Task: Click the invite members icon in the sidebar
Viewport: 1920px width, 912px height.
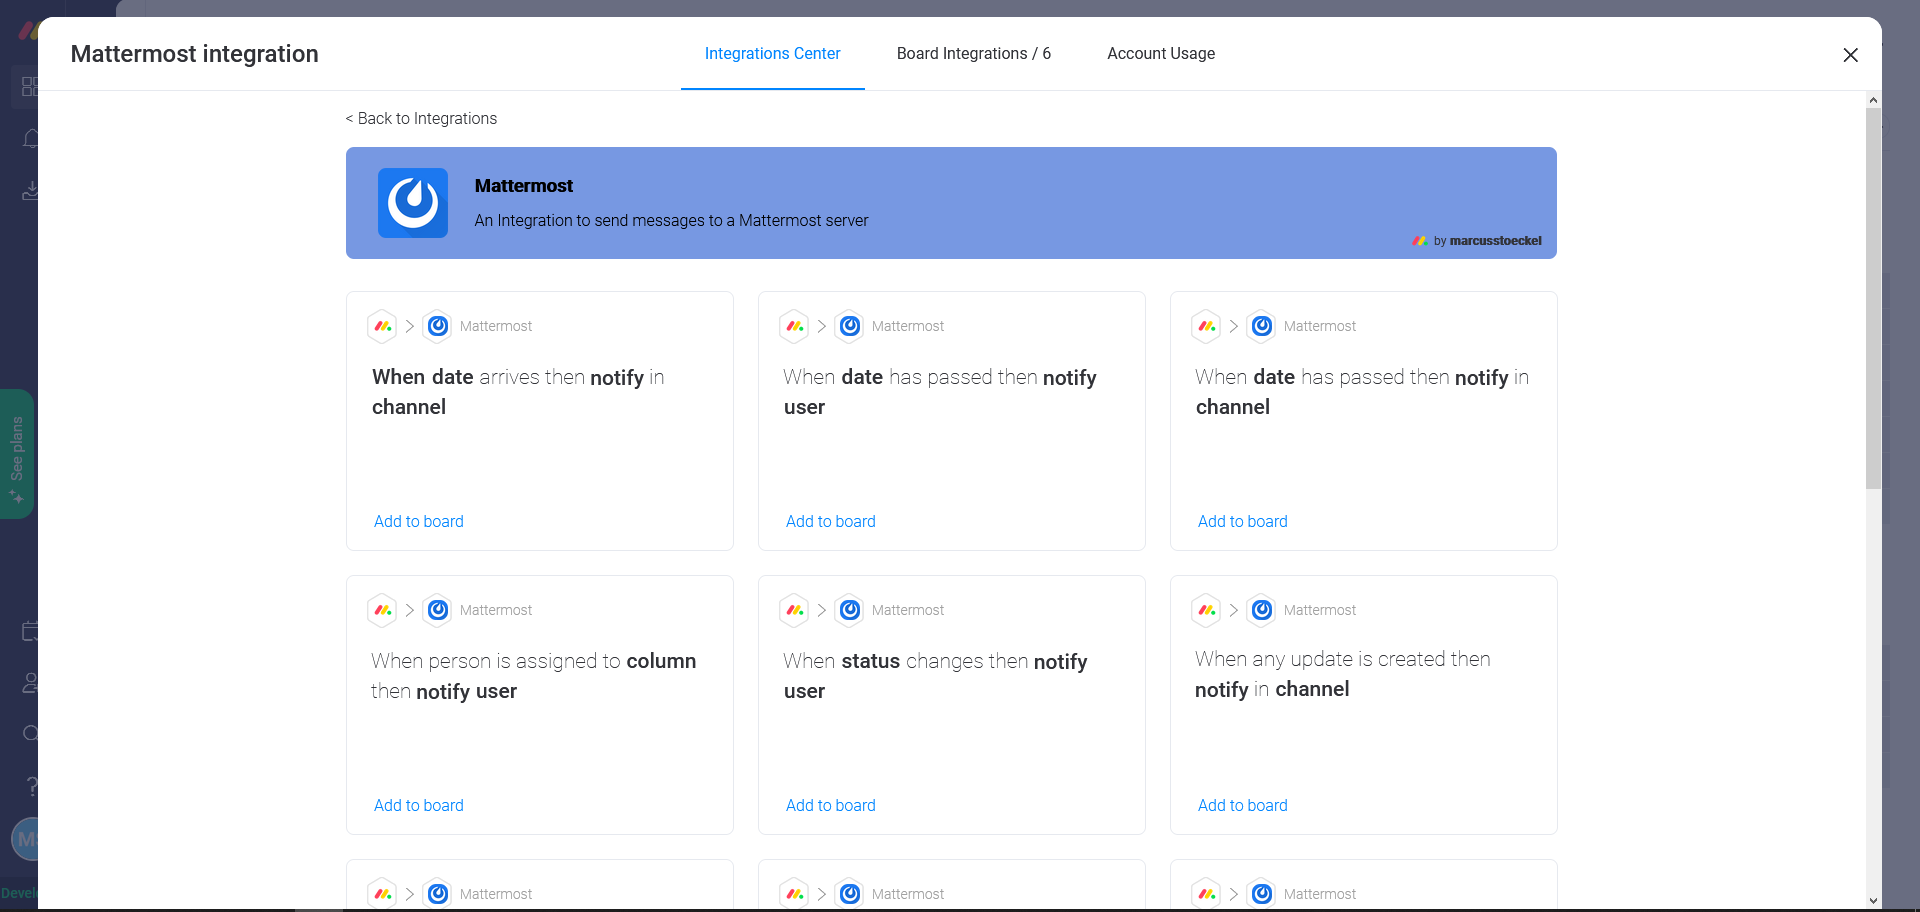Action: [30, 683]
